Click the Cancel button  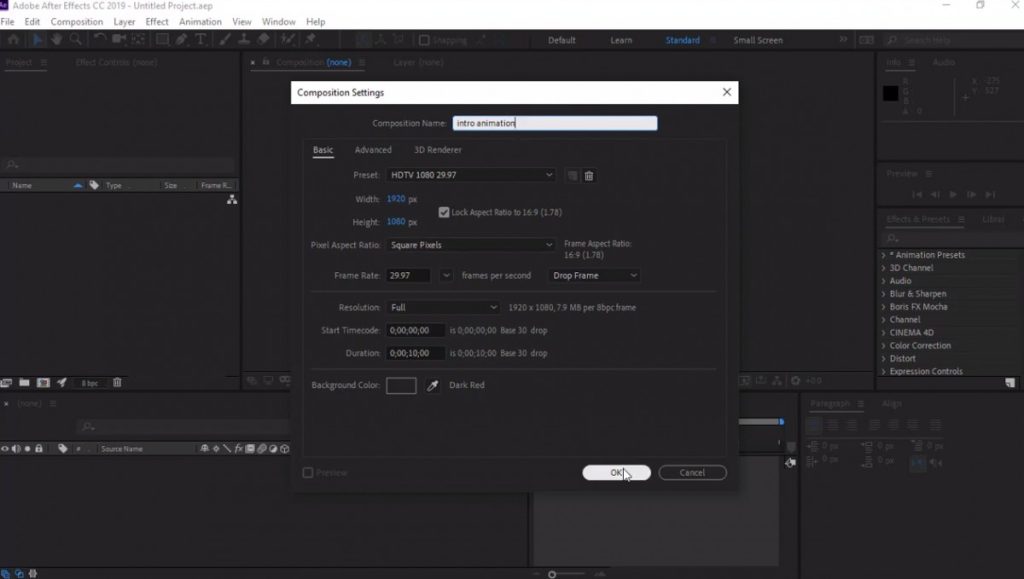pos(692,472)
